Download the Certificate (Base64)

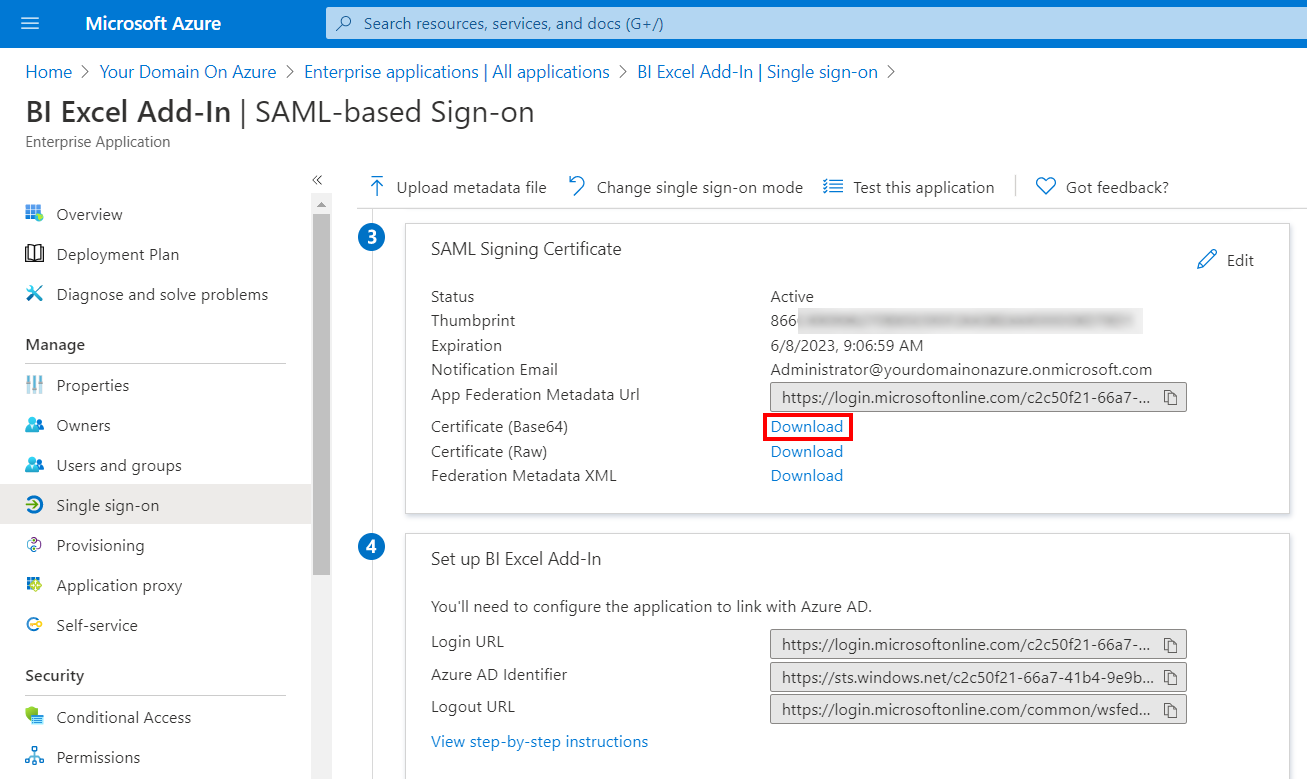[x=807, y=427]
